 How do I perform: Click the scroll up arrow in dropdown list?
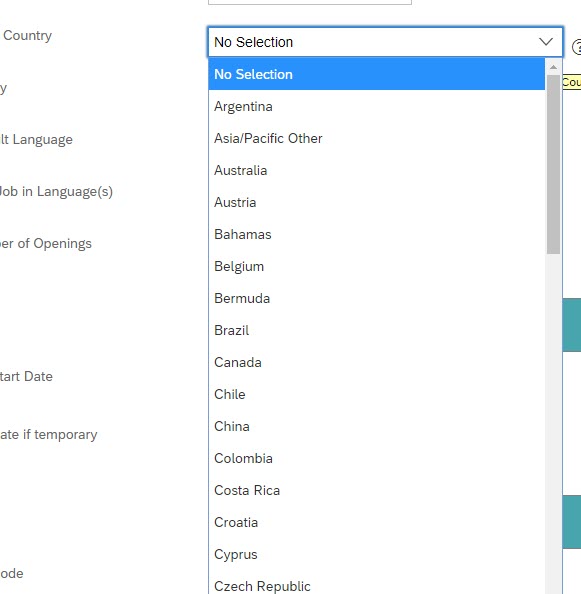553,67
